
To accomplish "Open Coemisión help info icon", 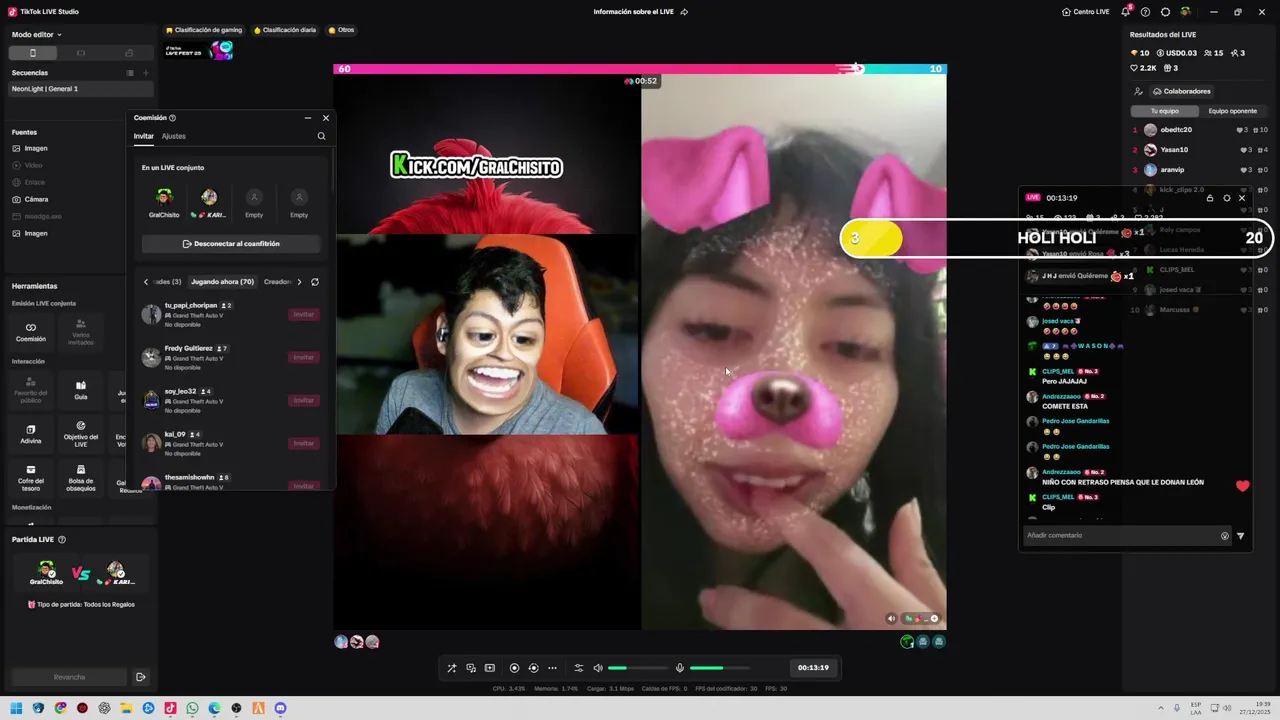I will (172, 118).
